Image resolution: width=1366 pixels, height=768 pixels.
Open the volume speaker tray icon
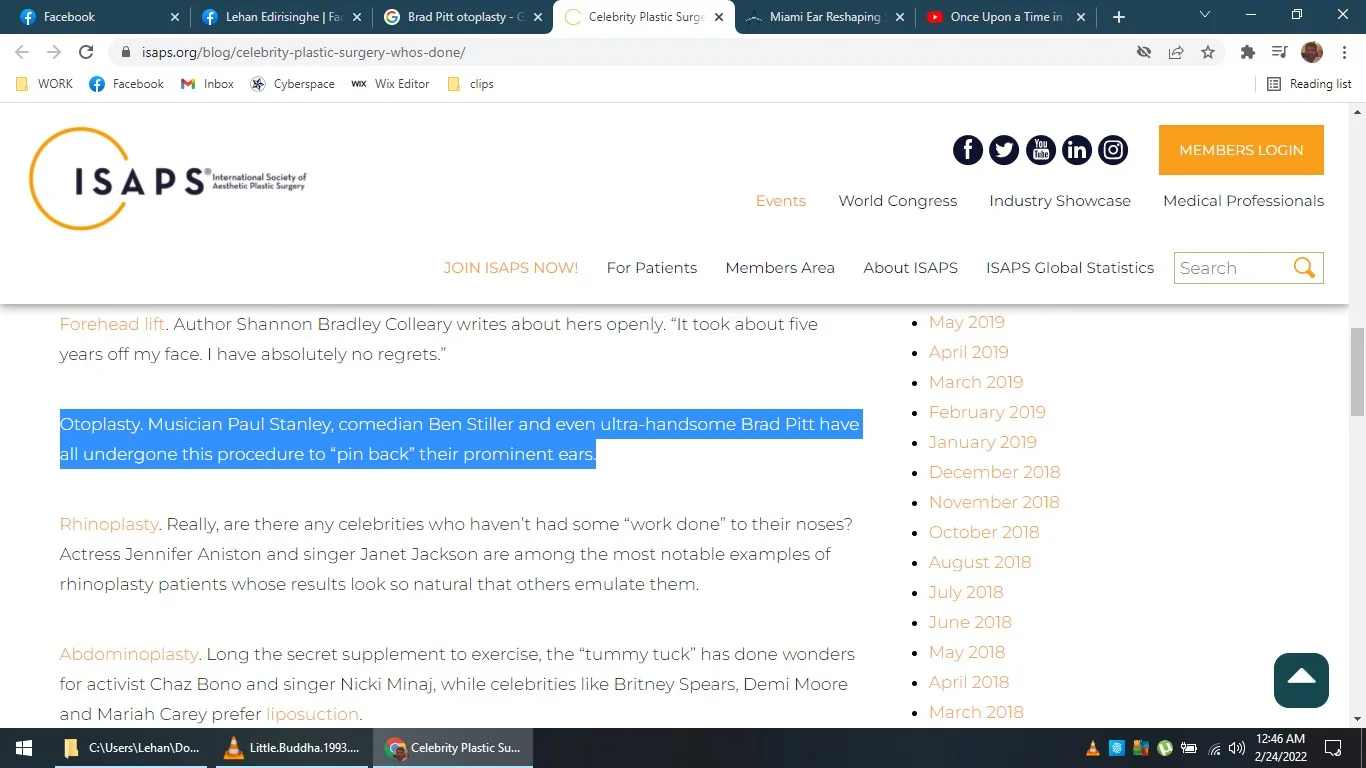tap(1237, 748)
